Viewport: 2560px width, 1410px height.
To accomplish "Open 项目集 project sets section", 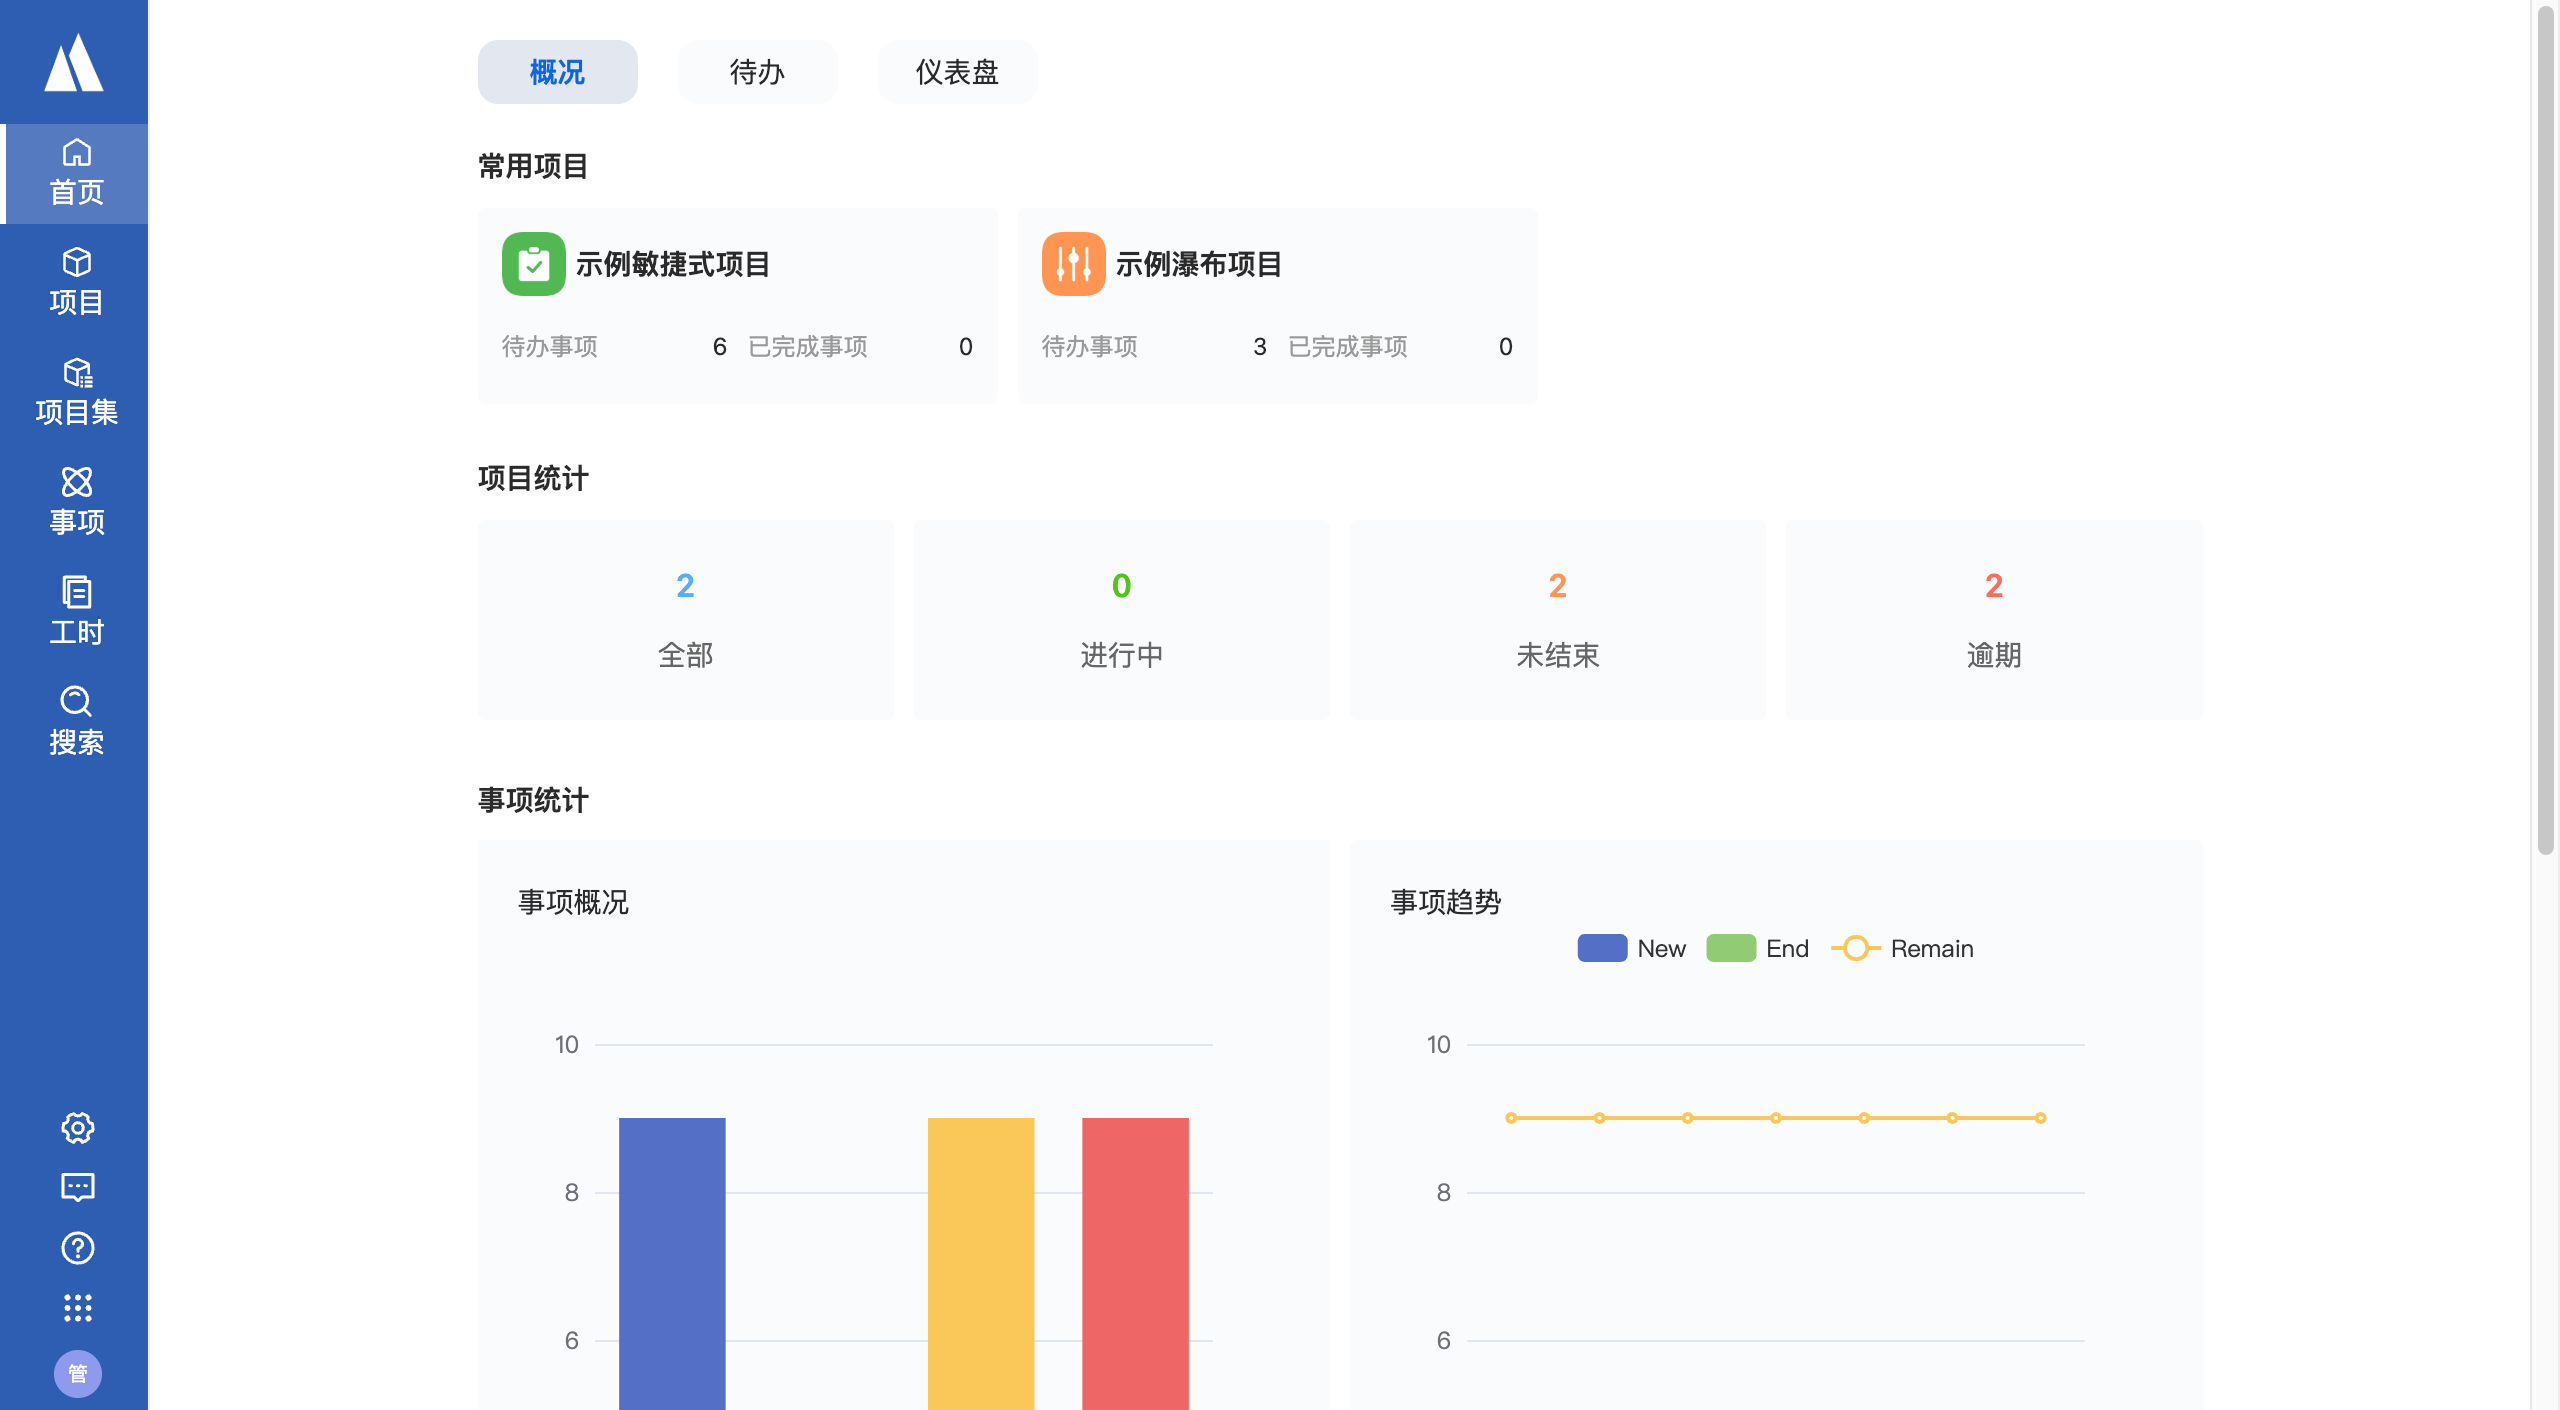I will pos(76,392).
